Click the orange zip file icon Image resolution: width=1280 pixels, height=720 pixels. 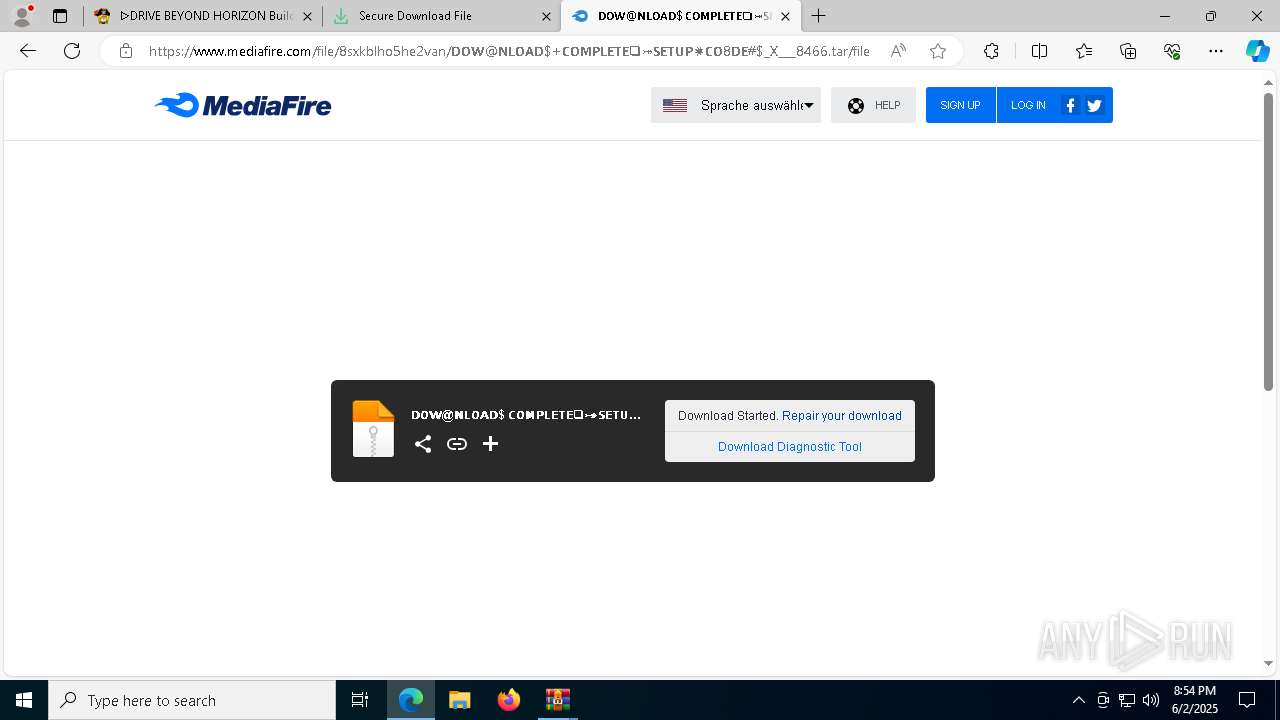pos(373,429)
